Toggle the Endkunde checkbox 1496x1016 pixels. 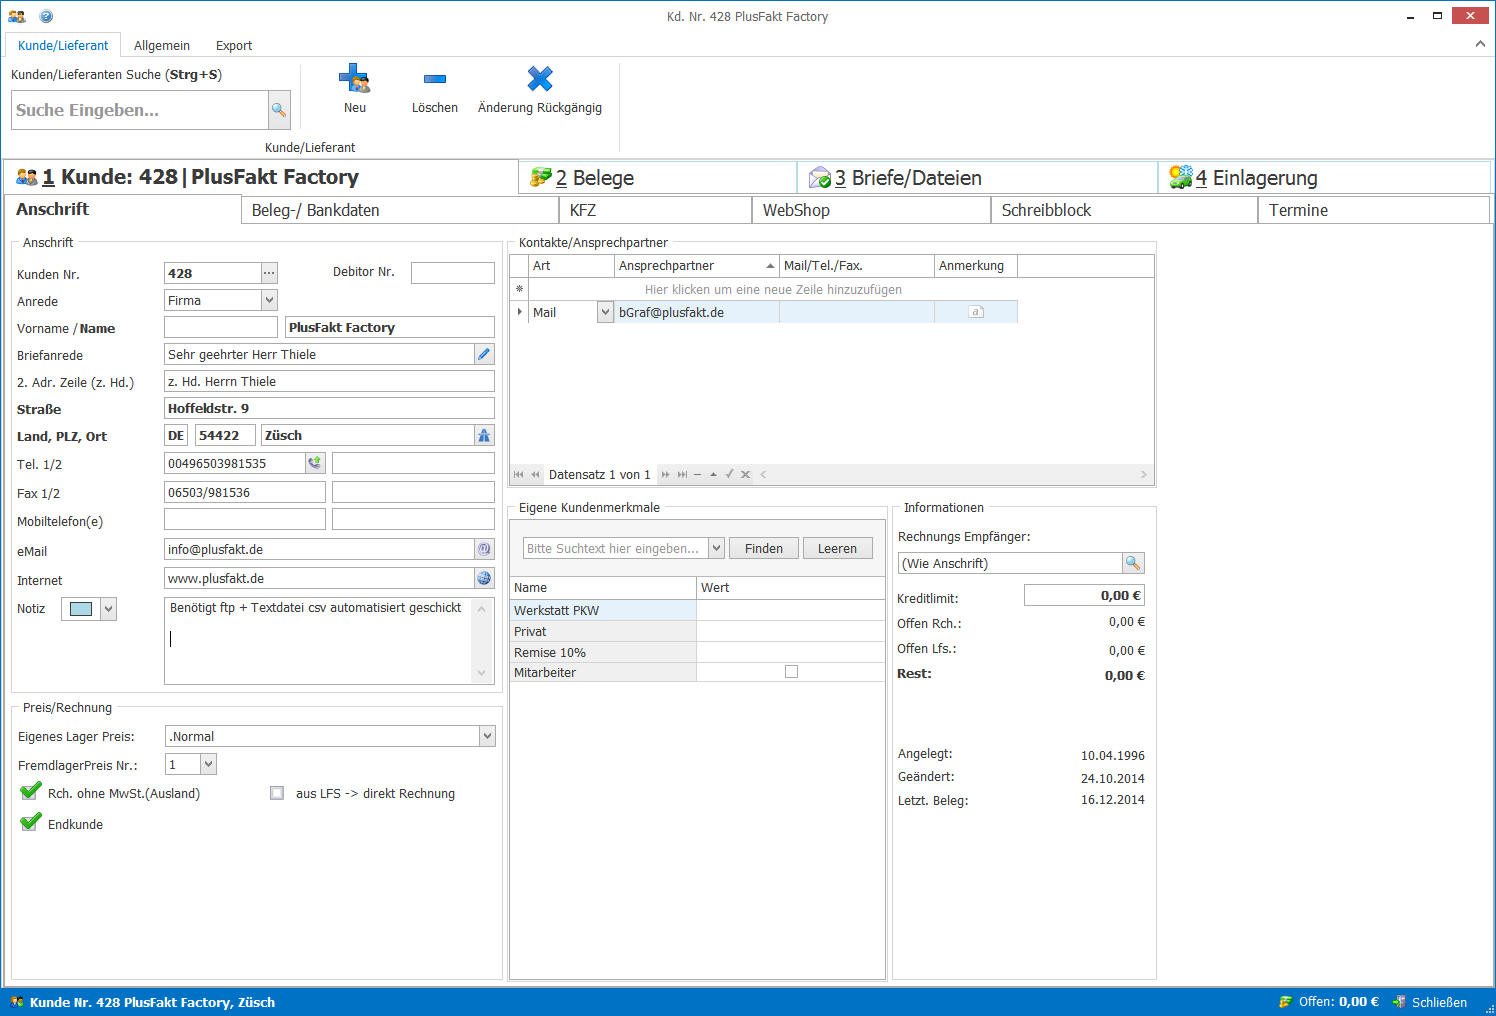(31, 822)
